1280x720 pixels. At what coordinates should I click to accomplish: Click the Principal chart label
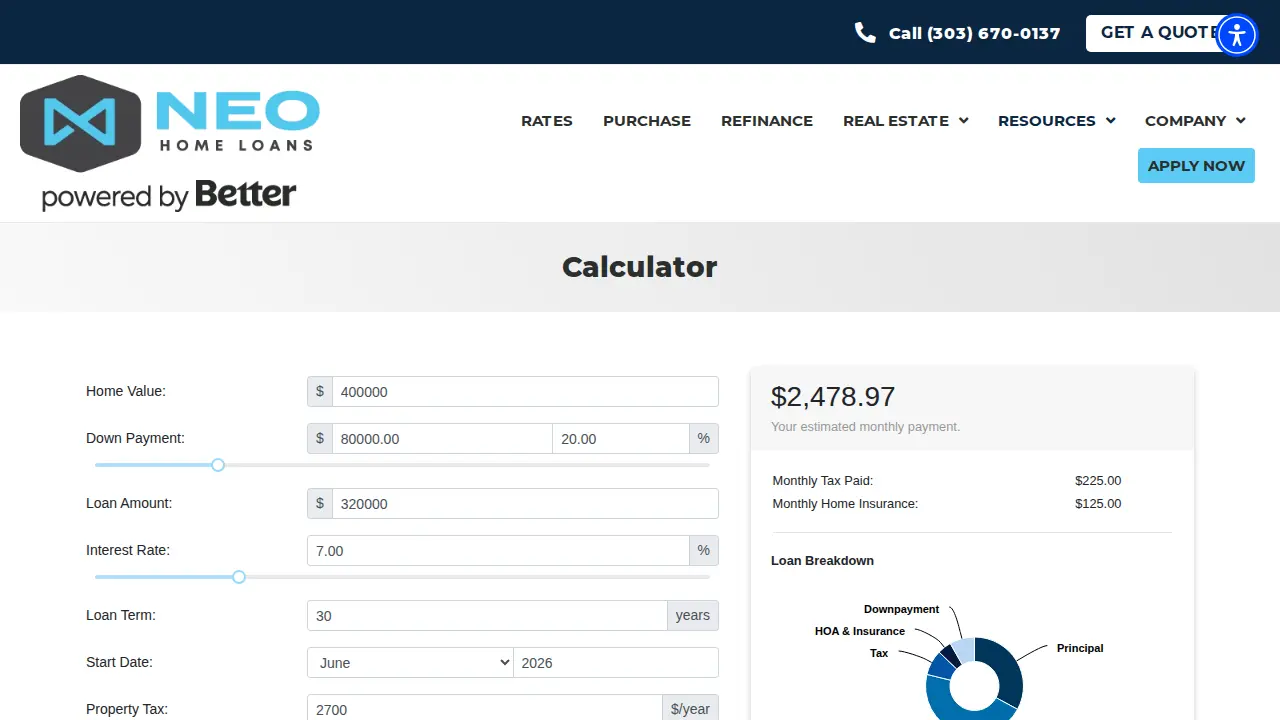click(x=1080, y=648)
